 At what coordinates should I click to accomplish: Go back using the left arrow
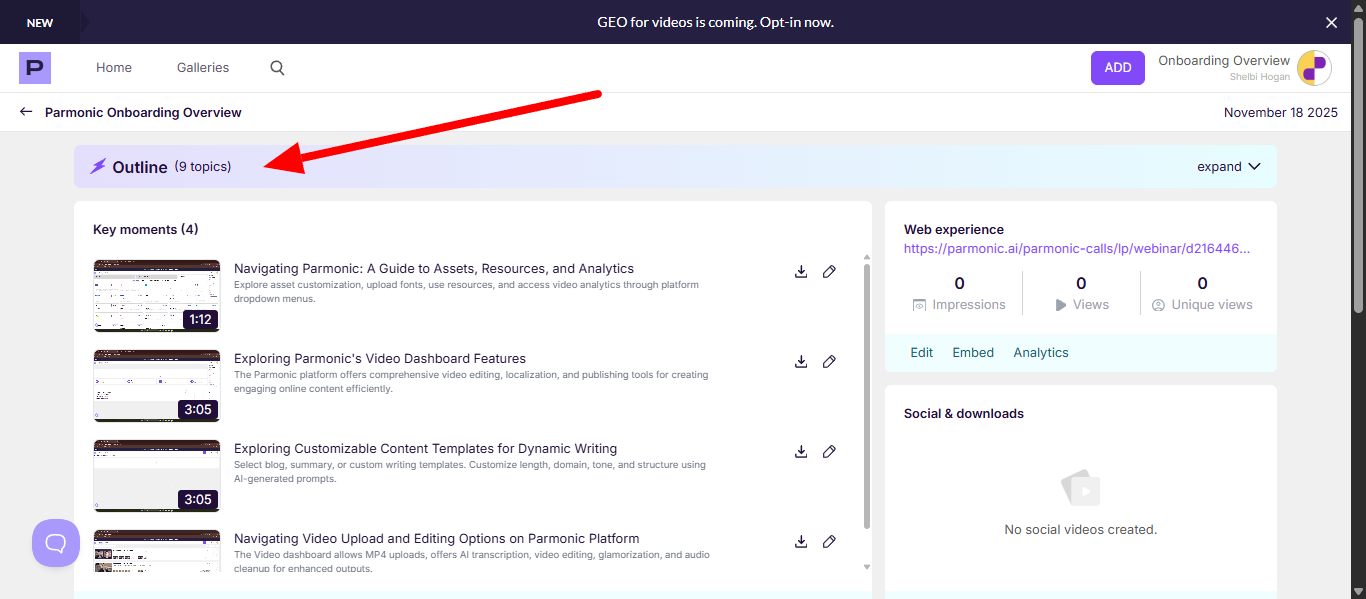[x=26, y=112]
